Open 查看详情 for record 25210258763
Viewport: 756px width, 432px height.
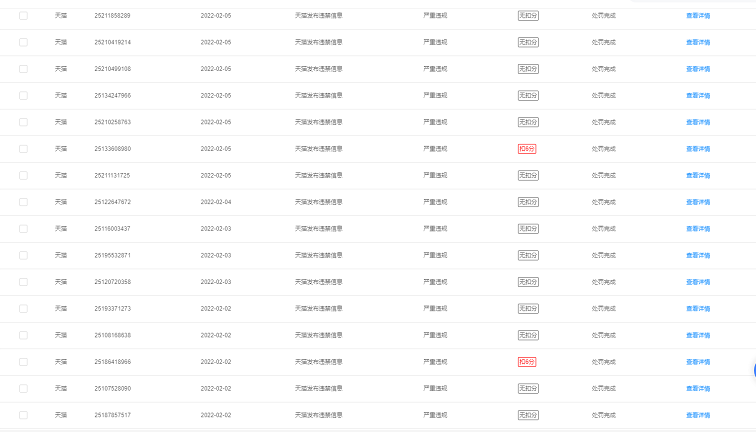pos(698,122)
